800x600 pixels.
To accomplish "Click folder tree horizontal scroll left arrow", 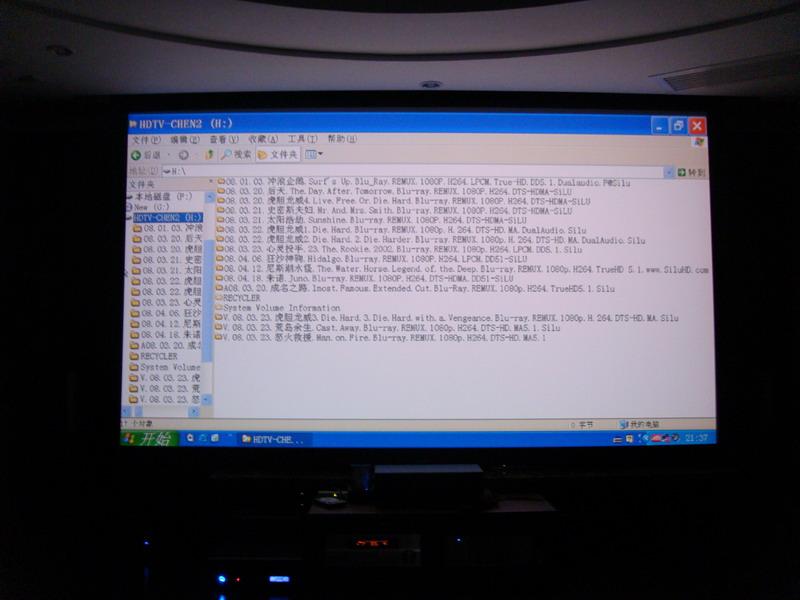I will pyautogui.click(x=127, y=411).
